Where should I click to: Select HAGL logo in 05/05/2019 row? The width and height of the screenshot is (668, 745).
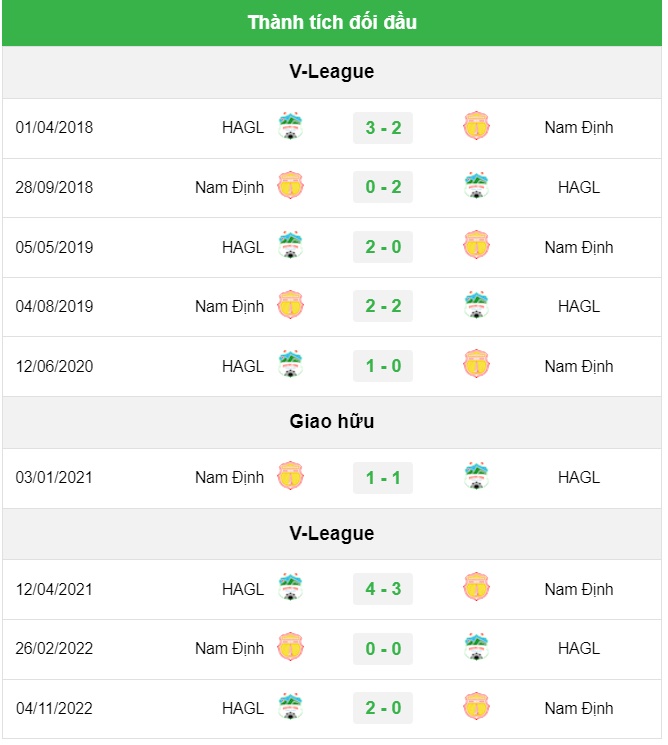(290, 246)
